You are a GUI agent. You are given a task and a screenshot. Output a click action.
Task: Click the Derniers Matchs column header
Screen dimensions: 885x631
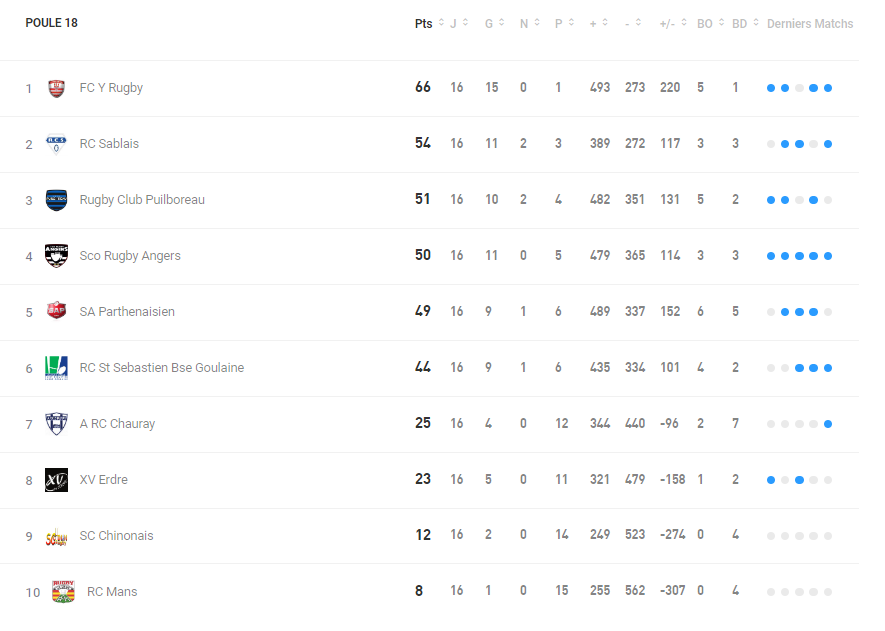[810, 24]
